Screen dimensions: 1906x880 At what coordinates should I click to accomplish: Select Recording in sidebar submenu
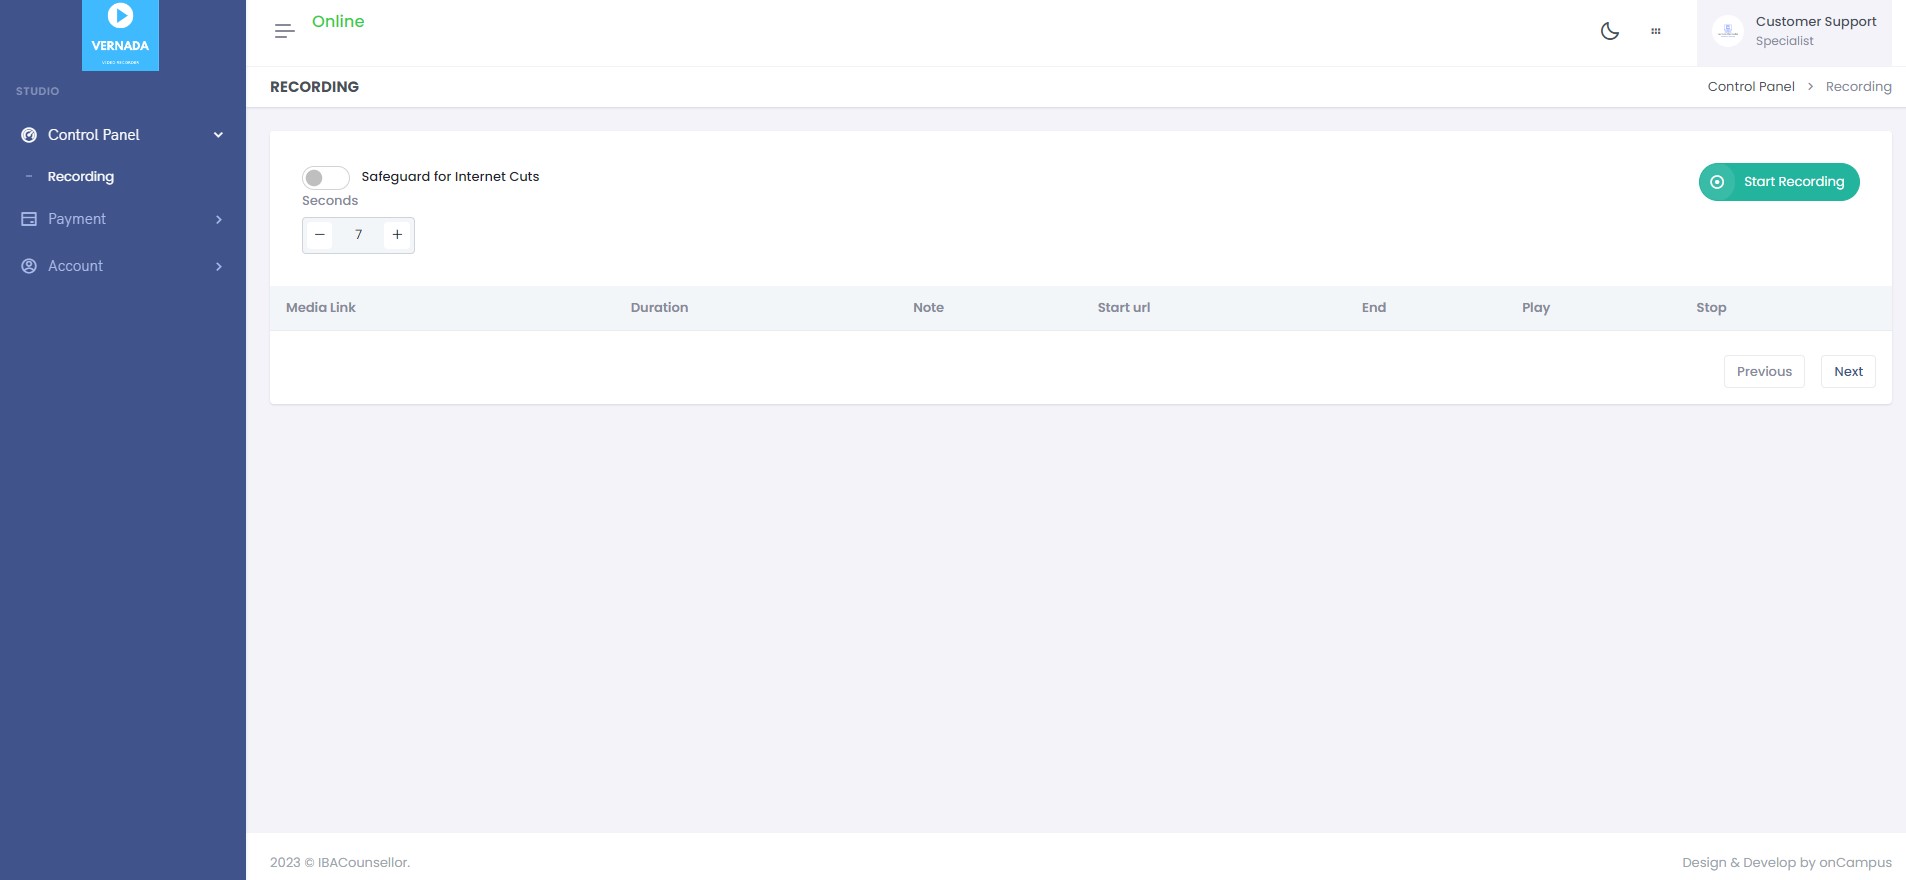(81, 177)
